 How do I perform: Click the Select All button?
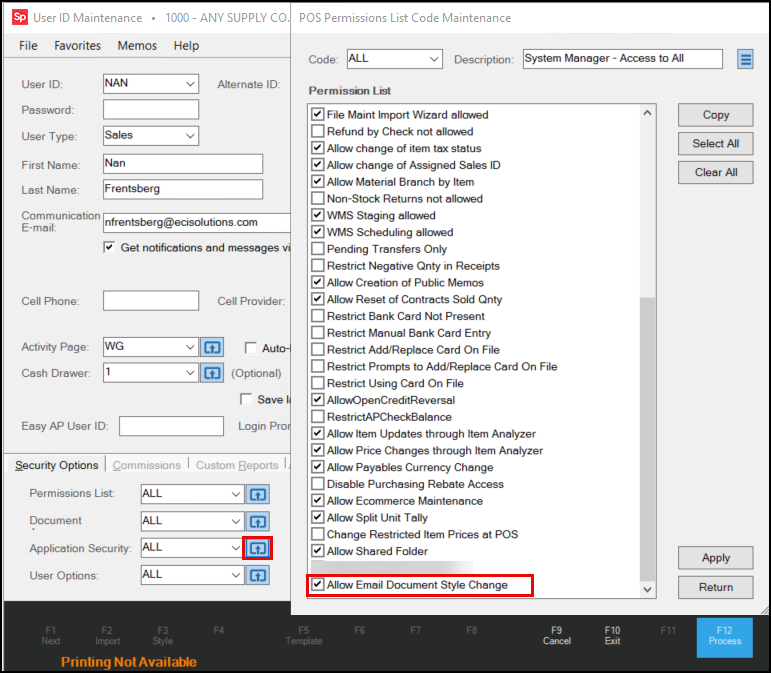click(715, 144)
